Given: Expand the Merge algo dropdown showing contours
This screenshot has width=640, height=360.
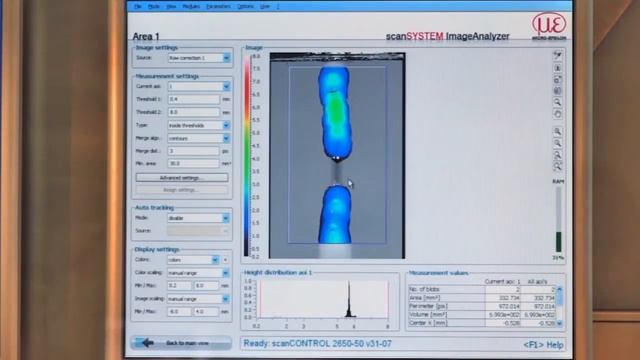Looking at the screenshot, I should click(x=227, y=138).
